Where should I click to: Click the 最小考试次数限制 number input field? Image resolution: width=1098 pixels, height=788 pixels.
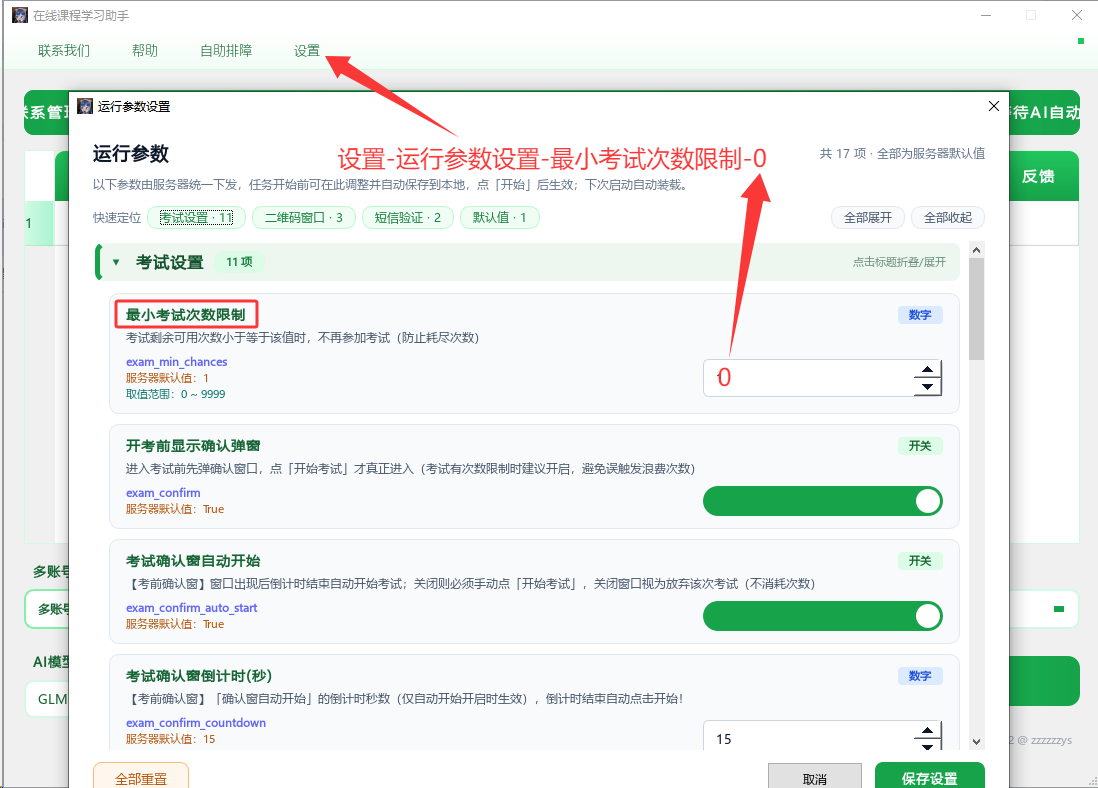809,378
